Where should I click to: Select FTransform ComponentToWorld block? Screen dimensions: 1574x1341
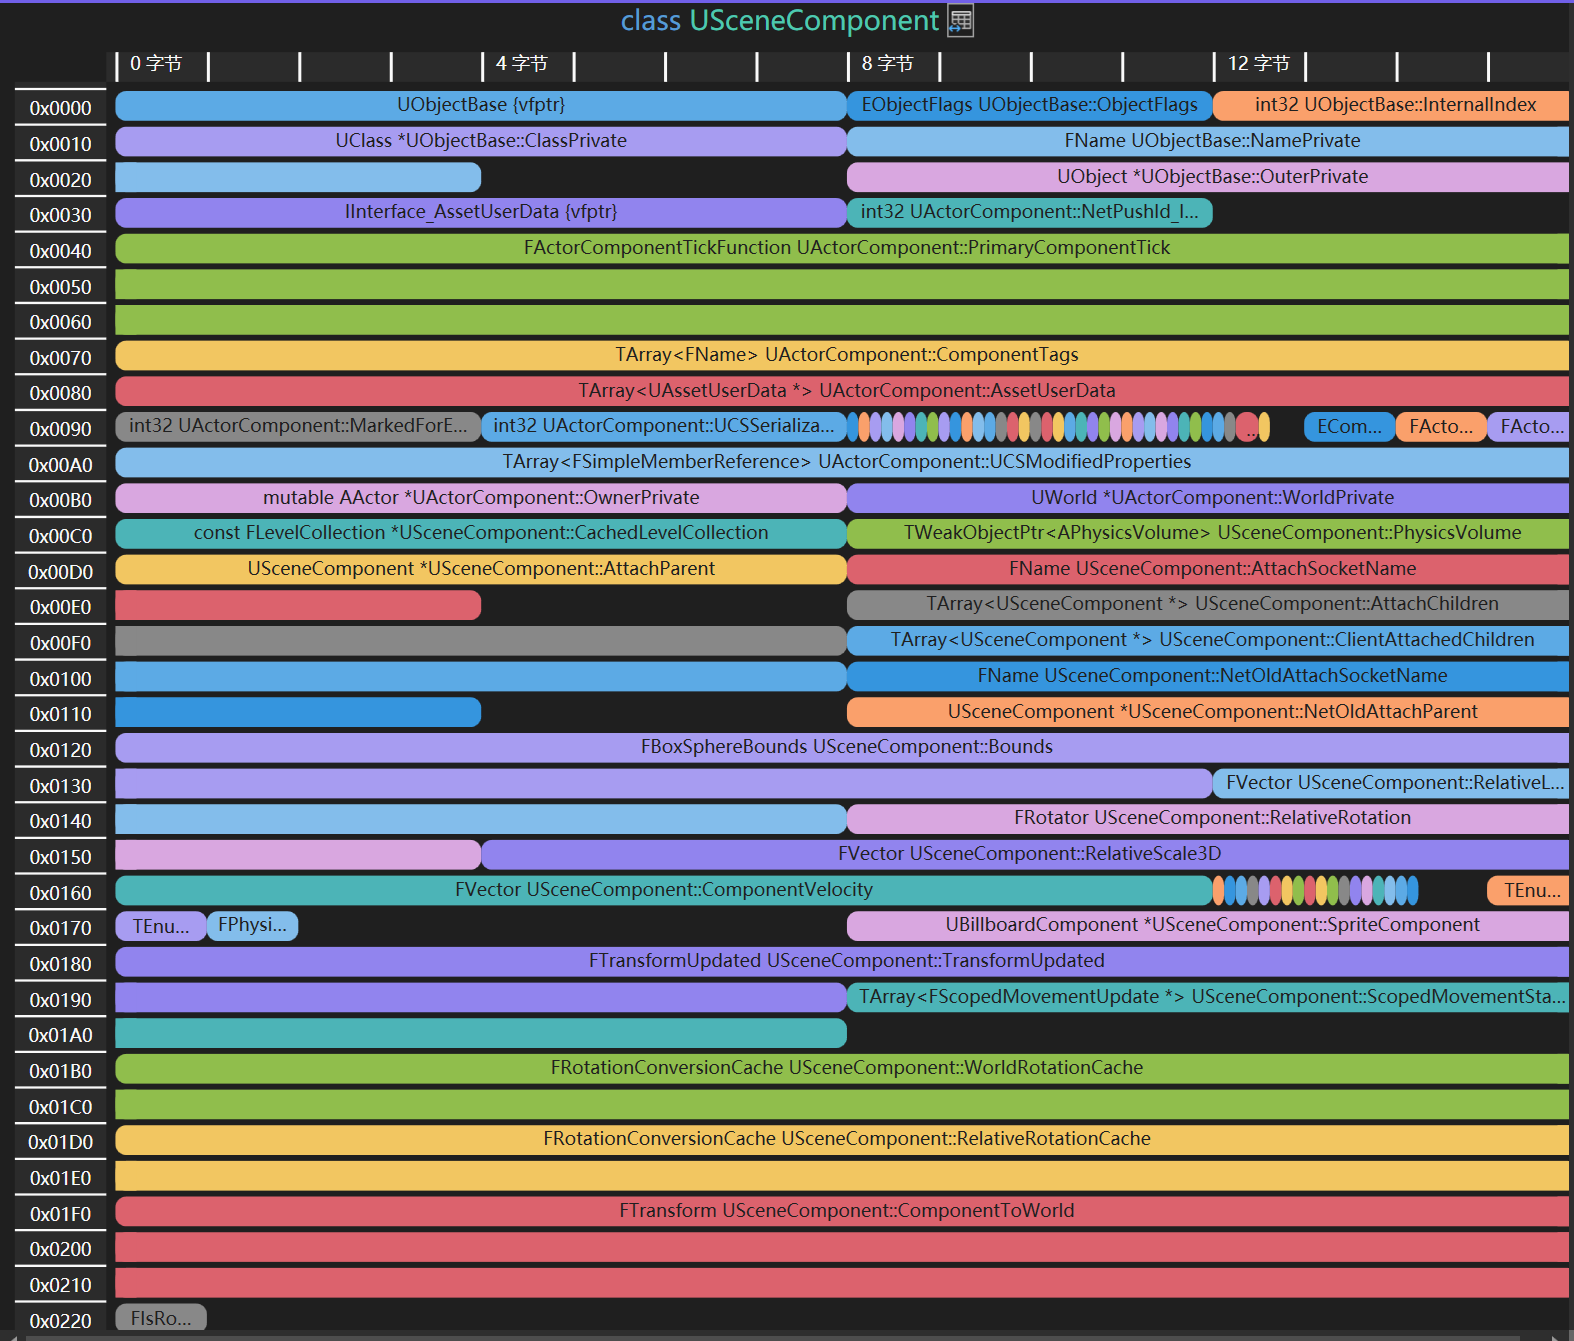pyautogui.click(x=846, y=1211)
